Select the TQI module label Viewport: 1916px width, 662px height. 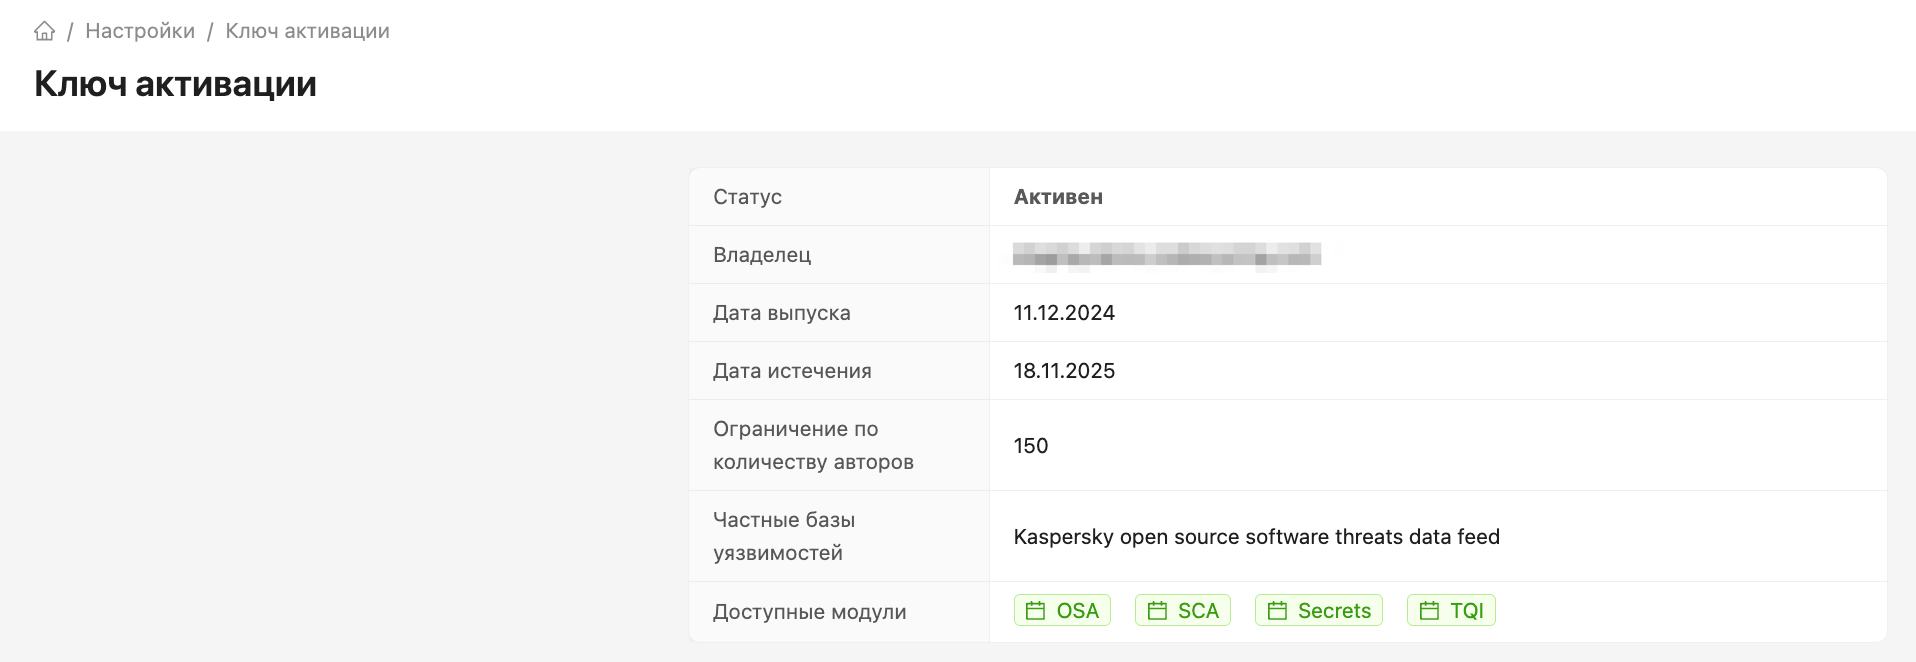click(x=1467, y=611)
